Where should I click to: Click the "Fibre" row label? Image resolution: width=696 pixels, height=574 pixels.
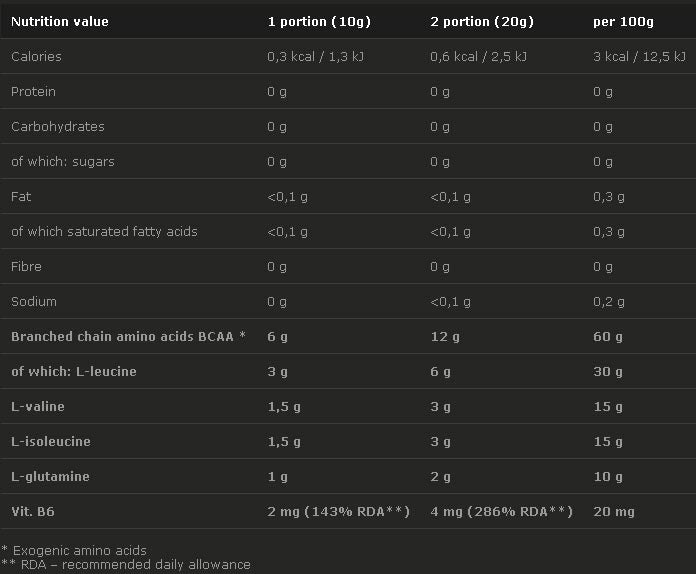(26, 266)
